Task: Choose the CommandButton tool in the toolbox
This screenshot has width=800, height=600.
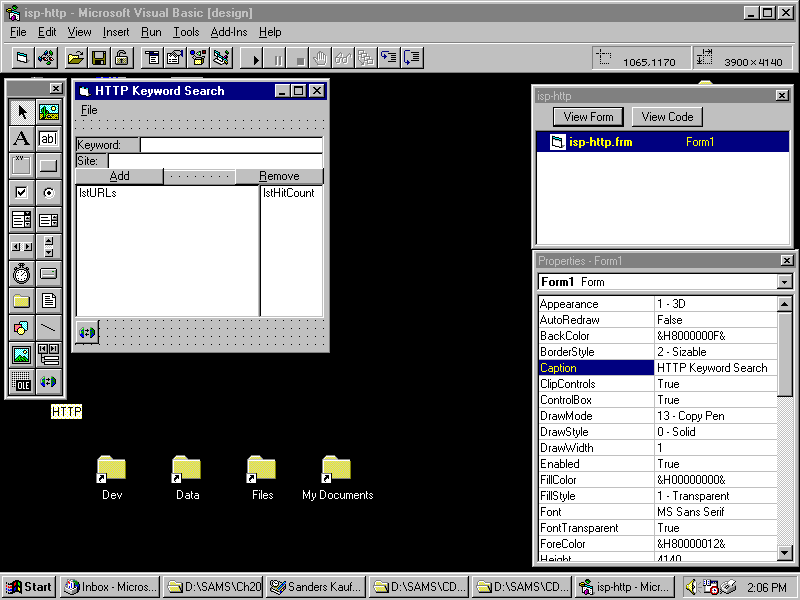Action: (48, 166)
